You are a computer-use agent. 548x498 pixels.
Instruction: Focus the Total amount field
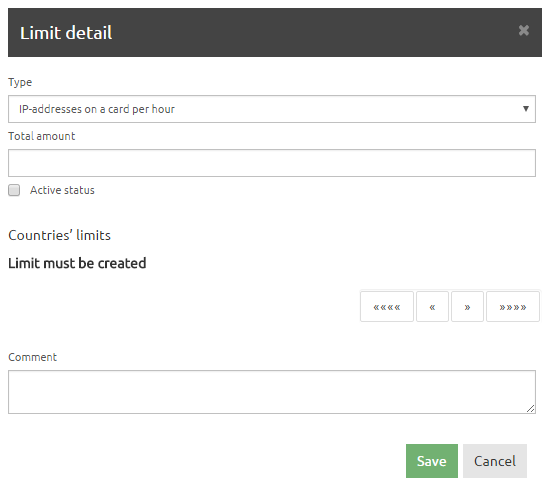(272, 163)
